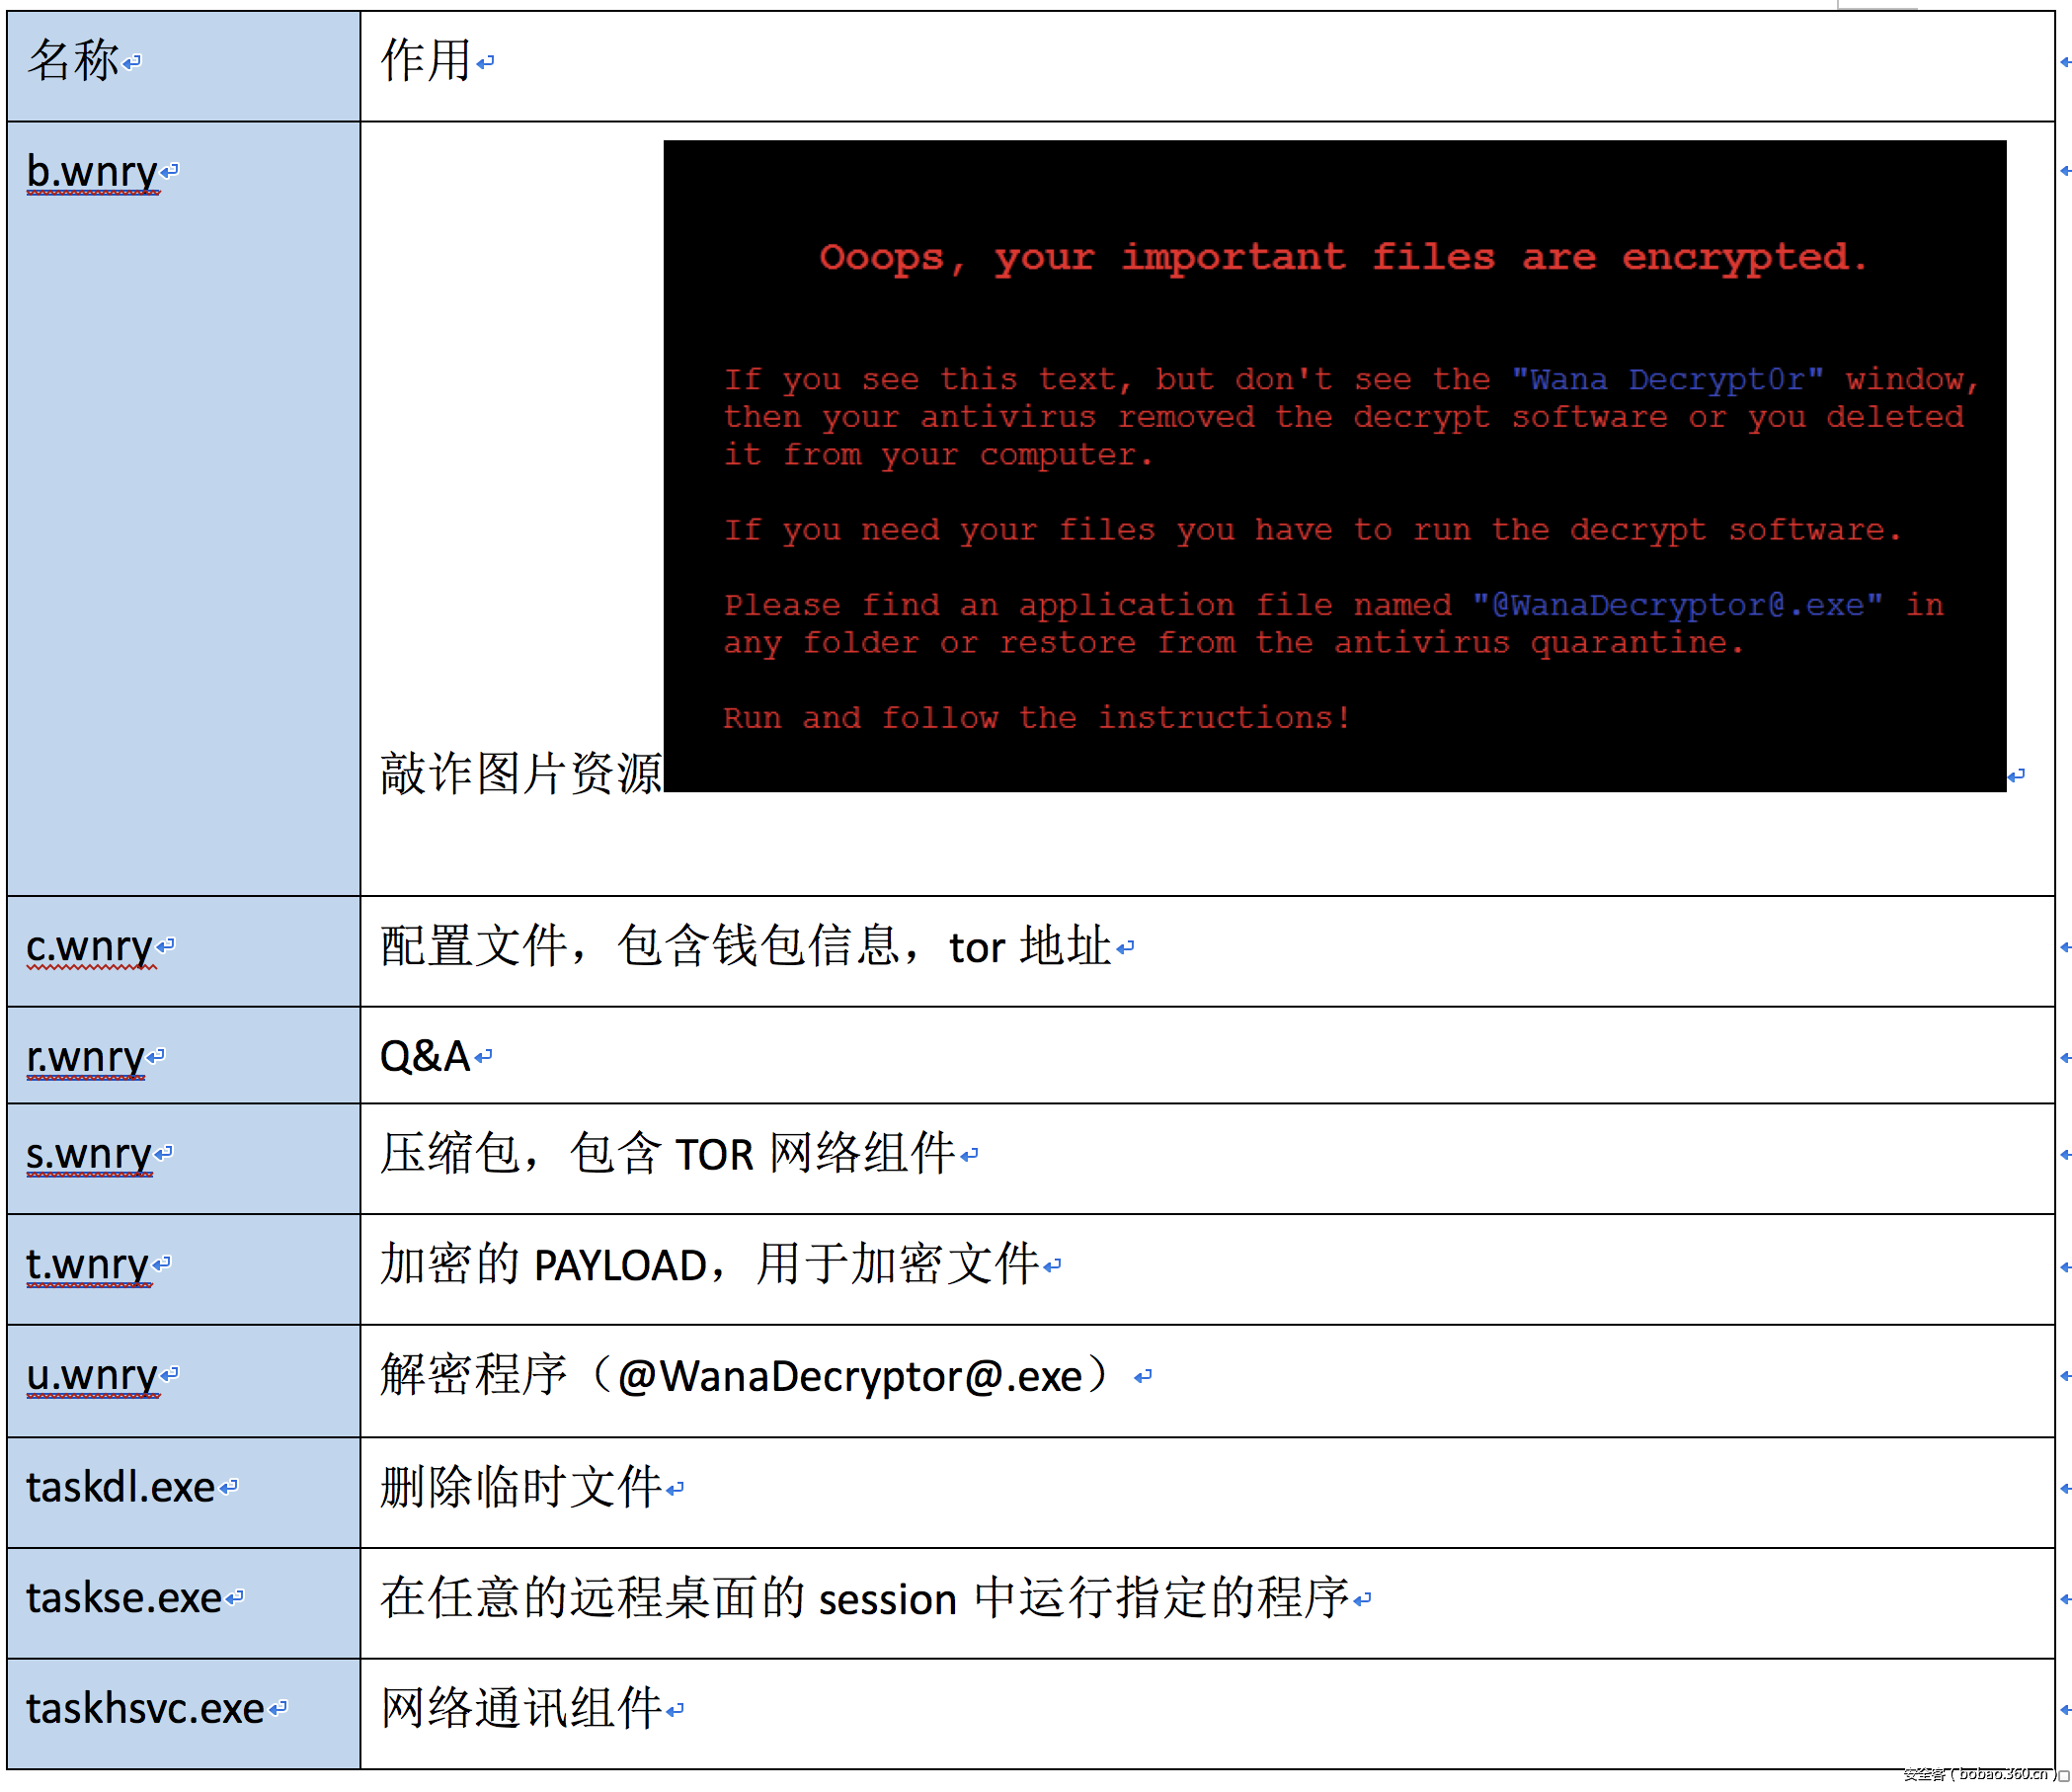Viewport: 2072px width, 1792px height.
Task: Click the Q&A description cell
Action: coord(425,1056)
